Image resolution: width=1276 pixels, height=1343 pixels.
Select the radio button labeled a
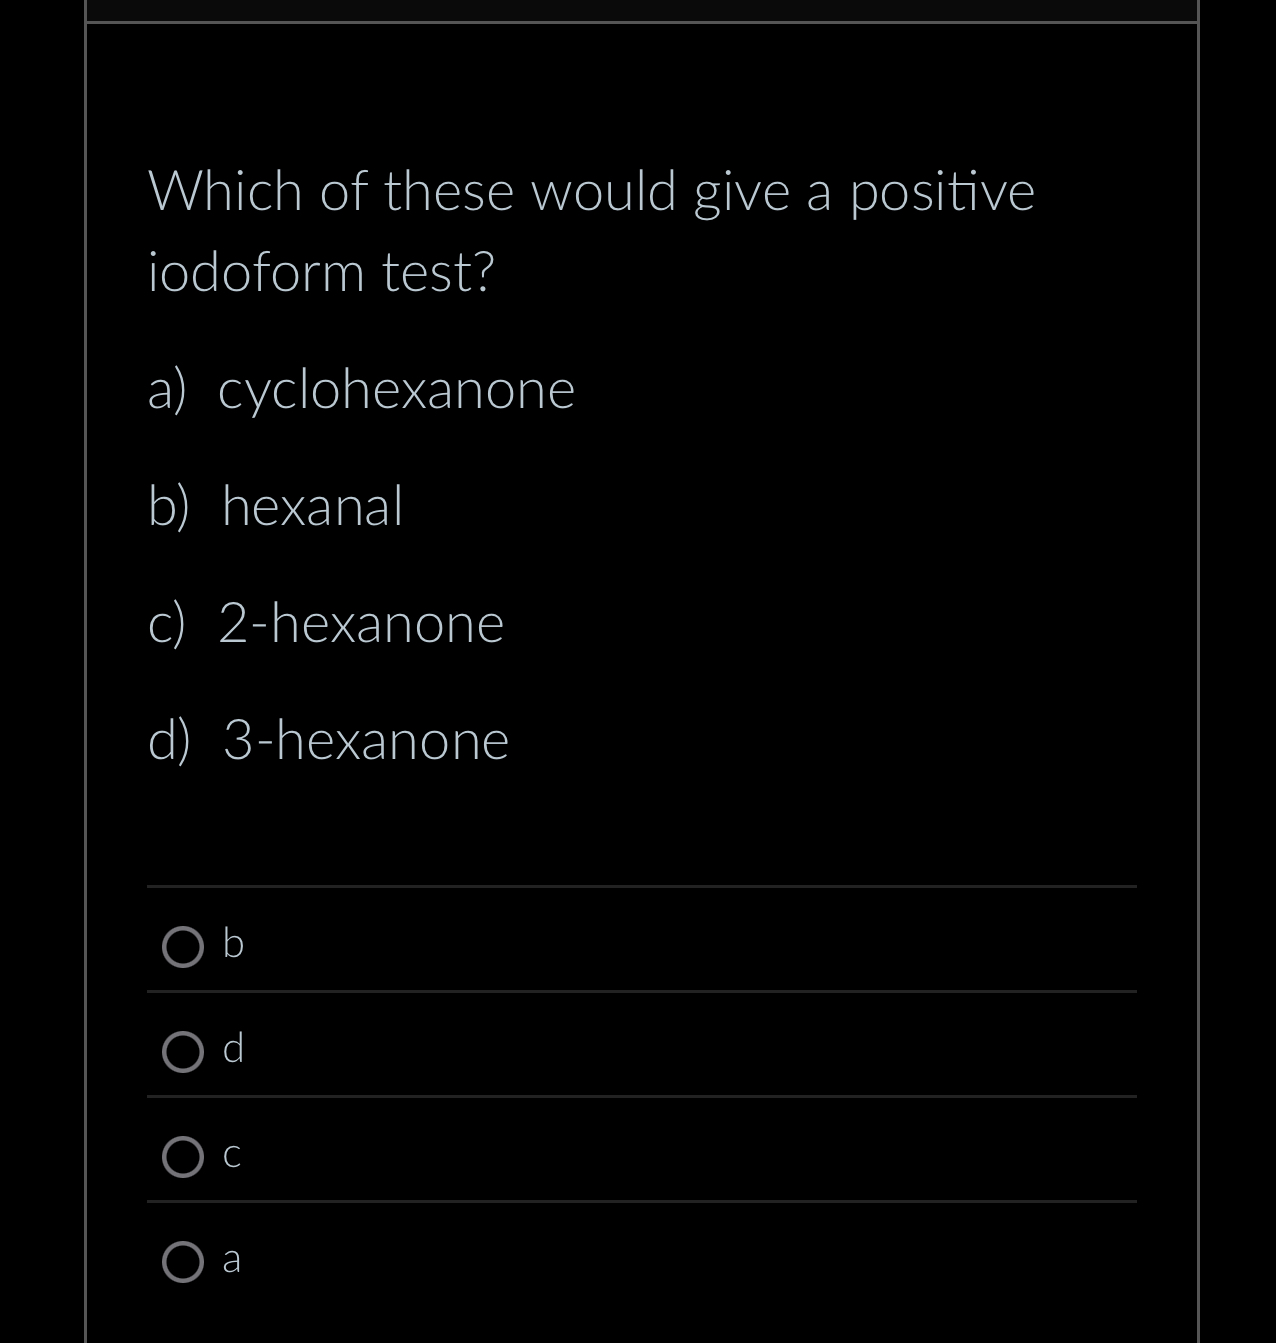[x=183, y=1262]
